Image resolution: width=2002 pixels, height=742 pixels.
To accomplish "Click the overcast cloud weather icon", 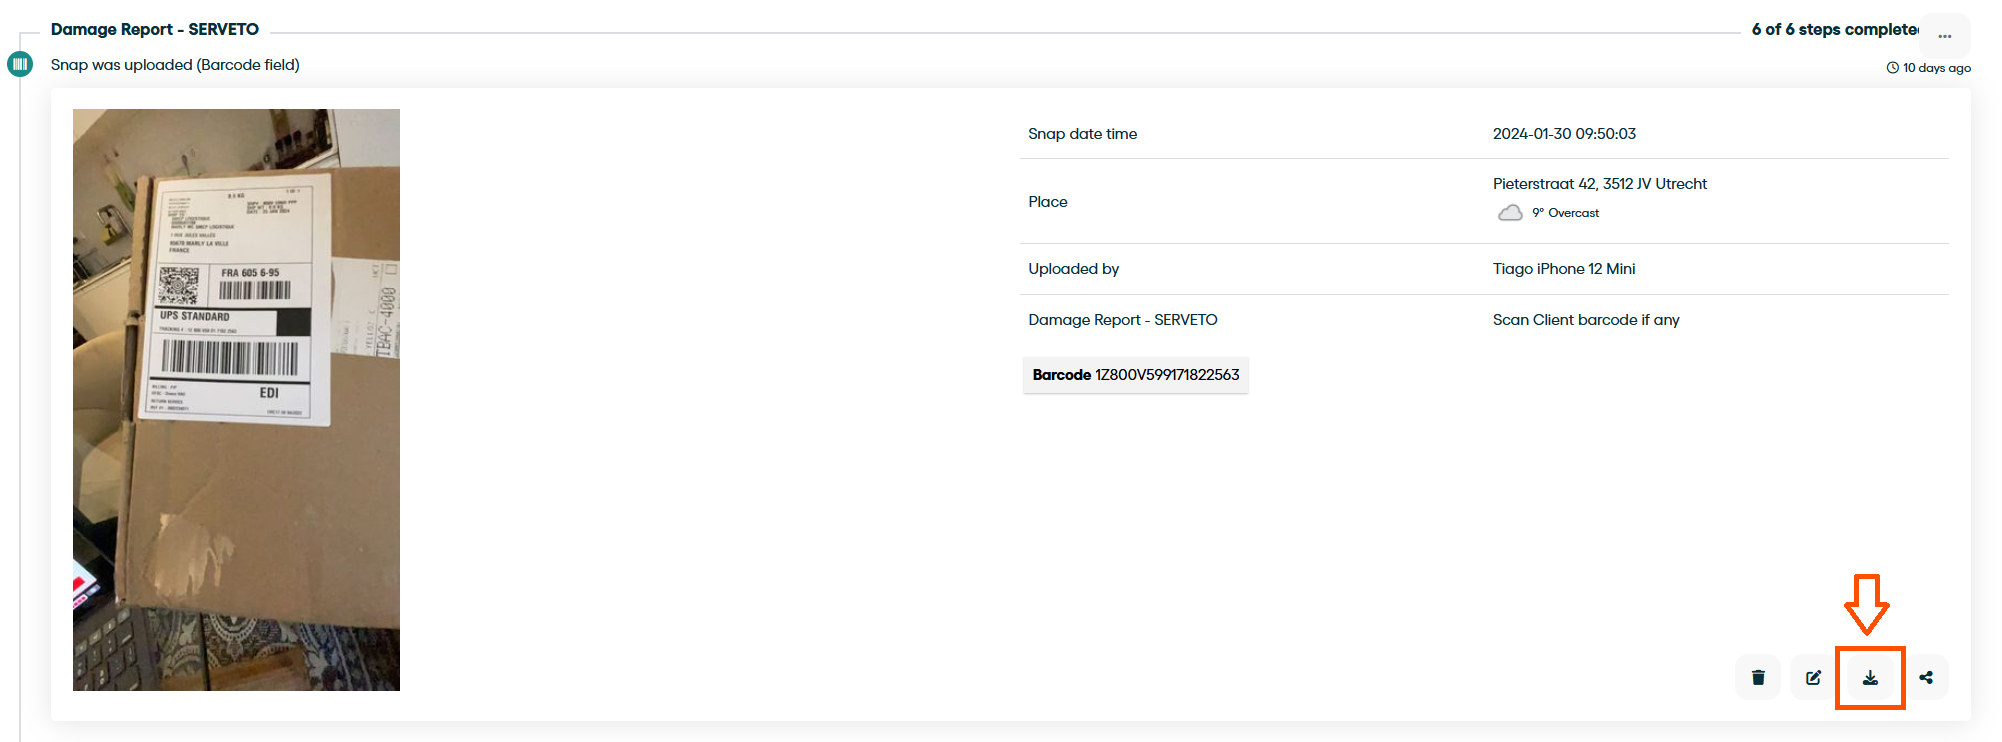I will click(x=1510, y=213).
